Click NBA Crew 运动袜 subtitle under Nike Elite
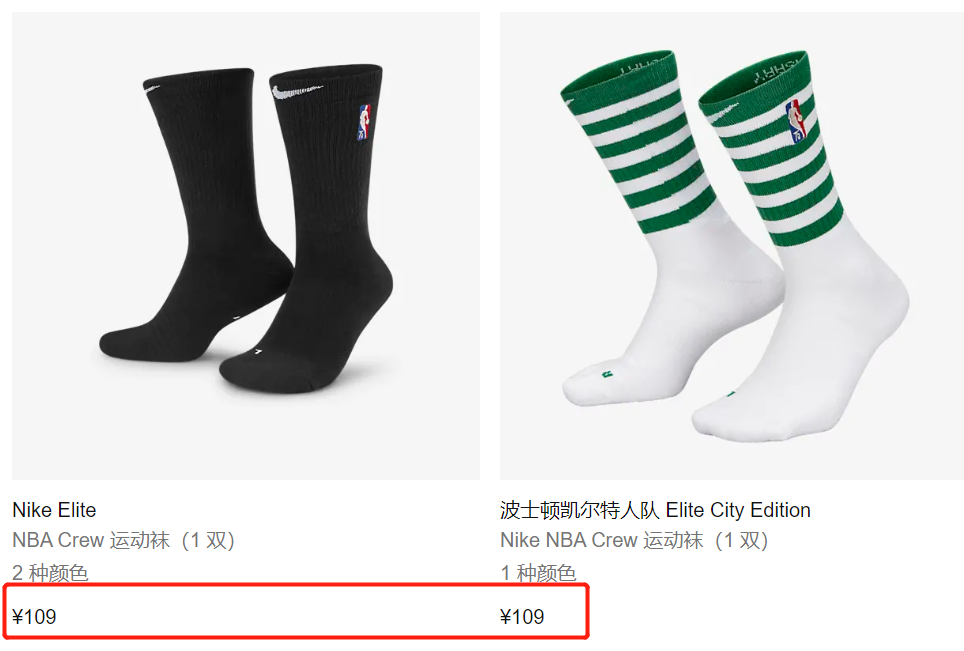 pos(124,540)
